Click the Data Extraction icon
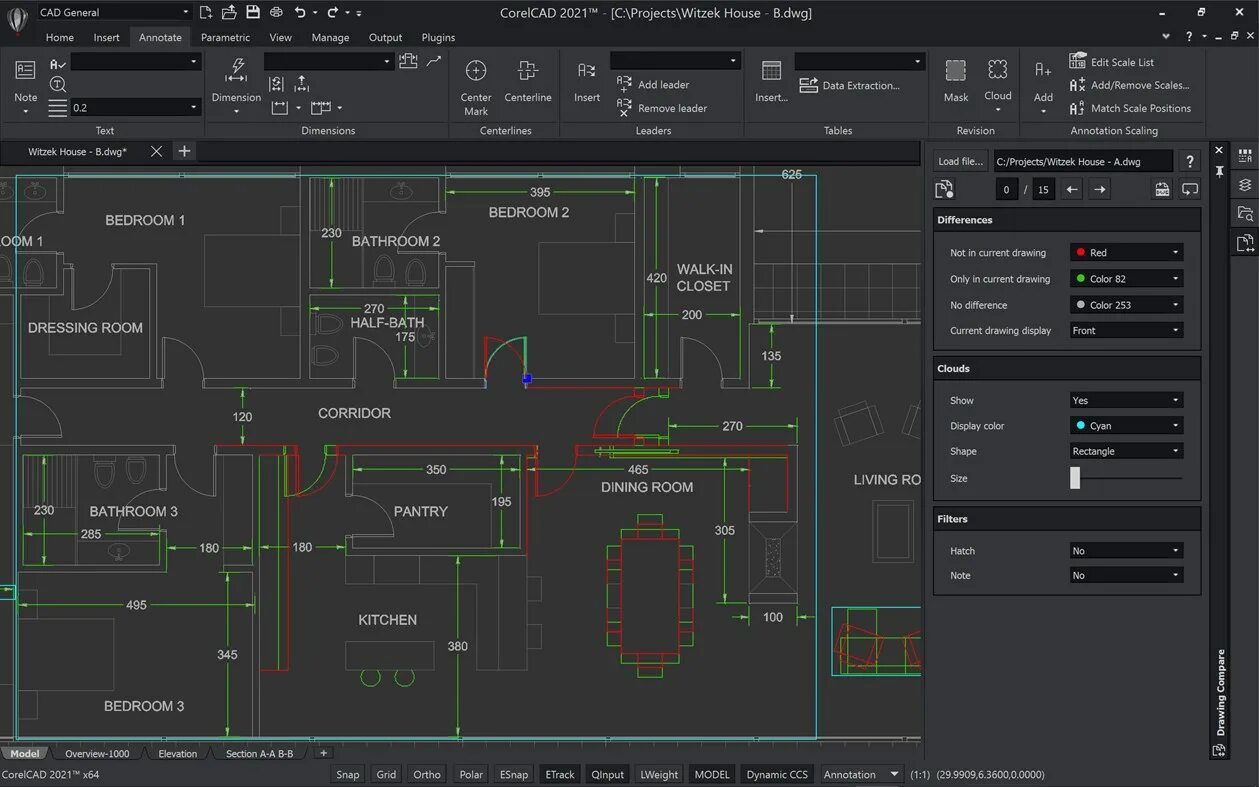This screenshot has width=1259, height=787. pos(808,85)
